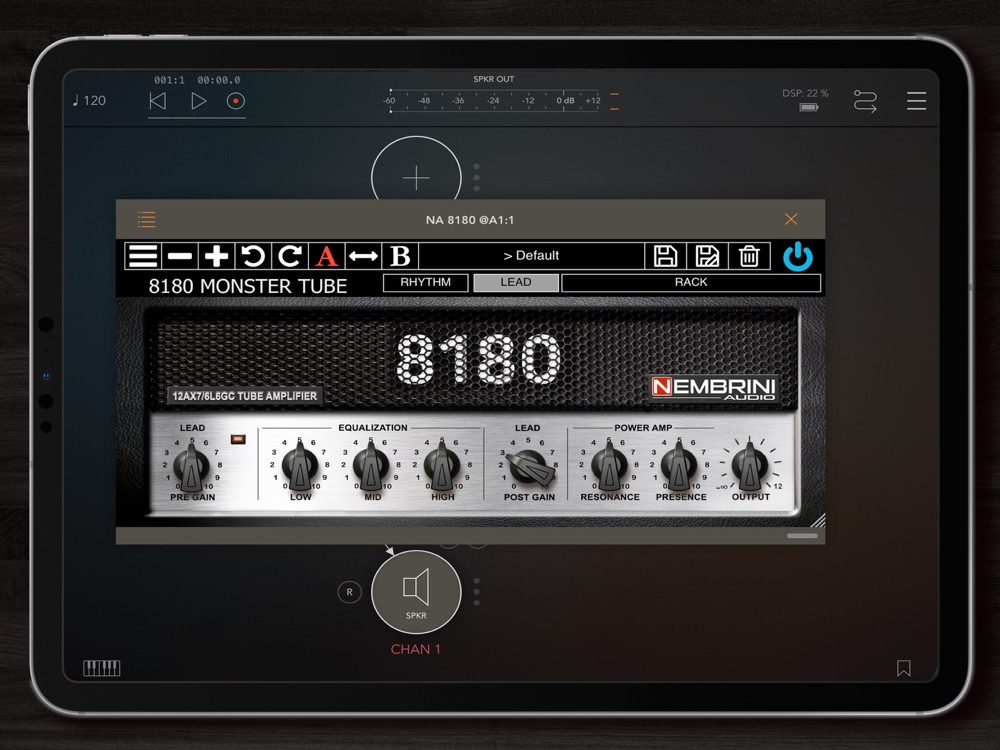The image size is (1000, 750).
Task: Switch to the LEAD channel
Action: pyautogui.click(x=516, y=283)
